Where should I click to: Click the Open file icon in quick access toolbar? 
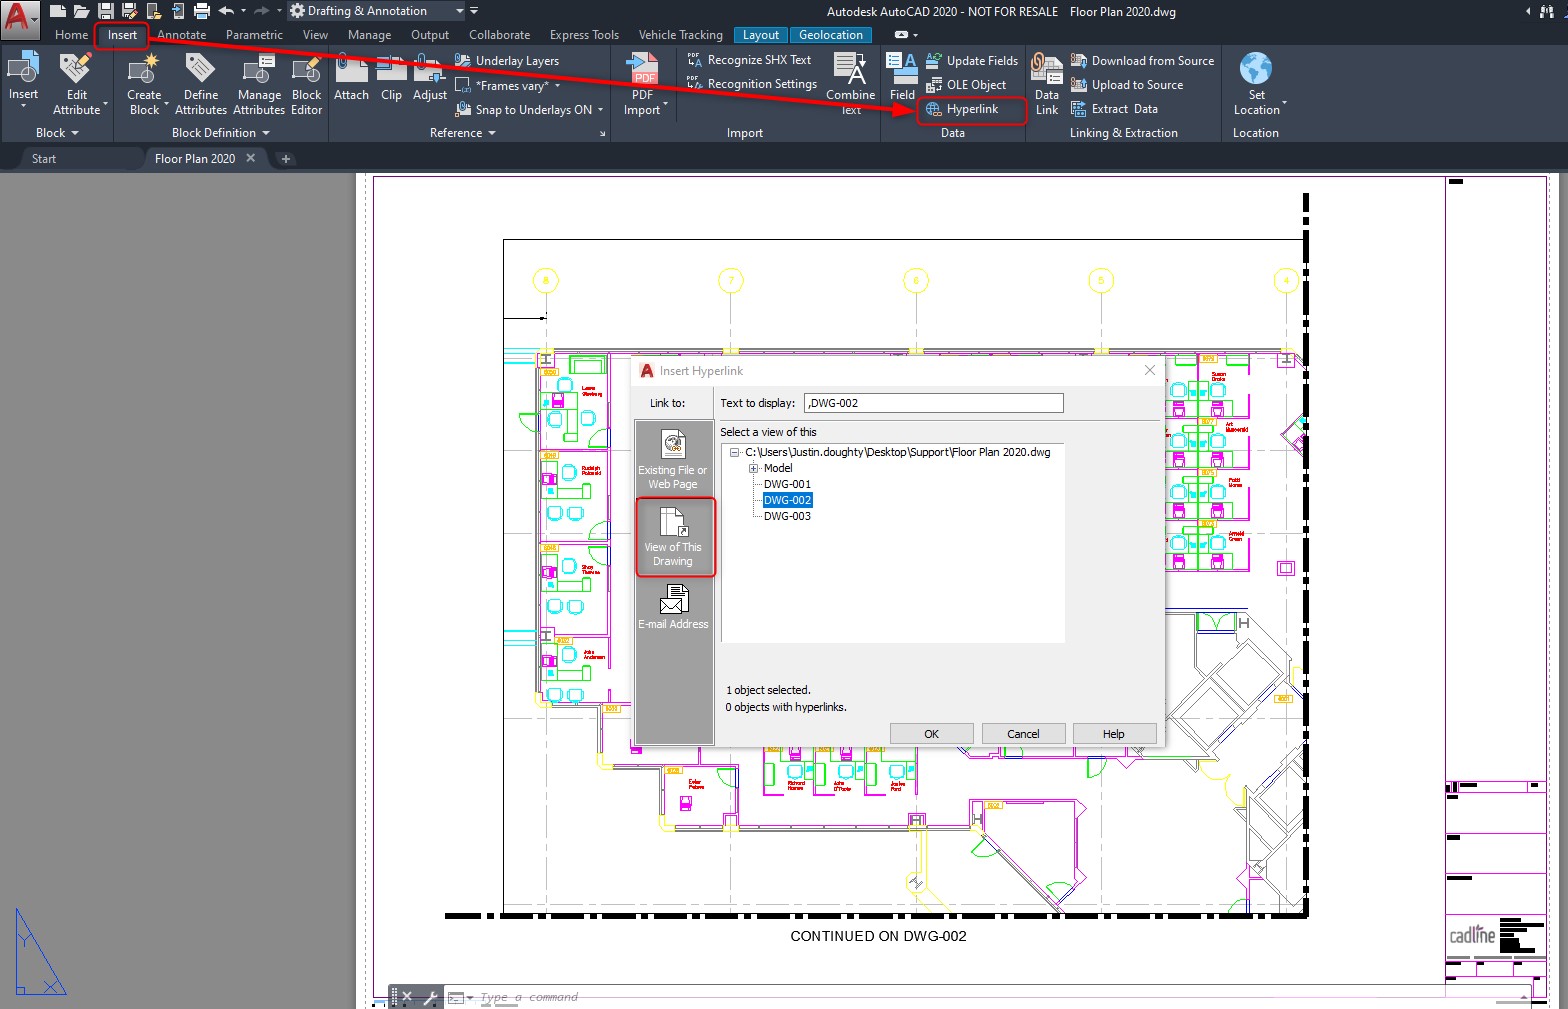(82, 11)
